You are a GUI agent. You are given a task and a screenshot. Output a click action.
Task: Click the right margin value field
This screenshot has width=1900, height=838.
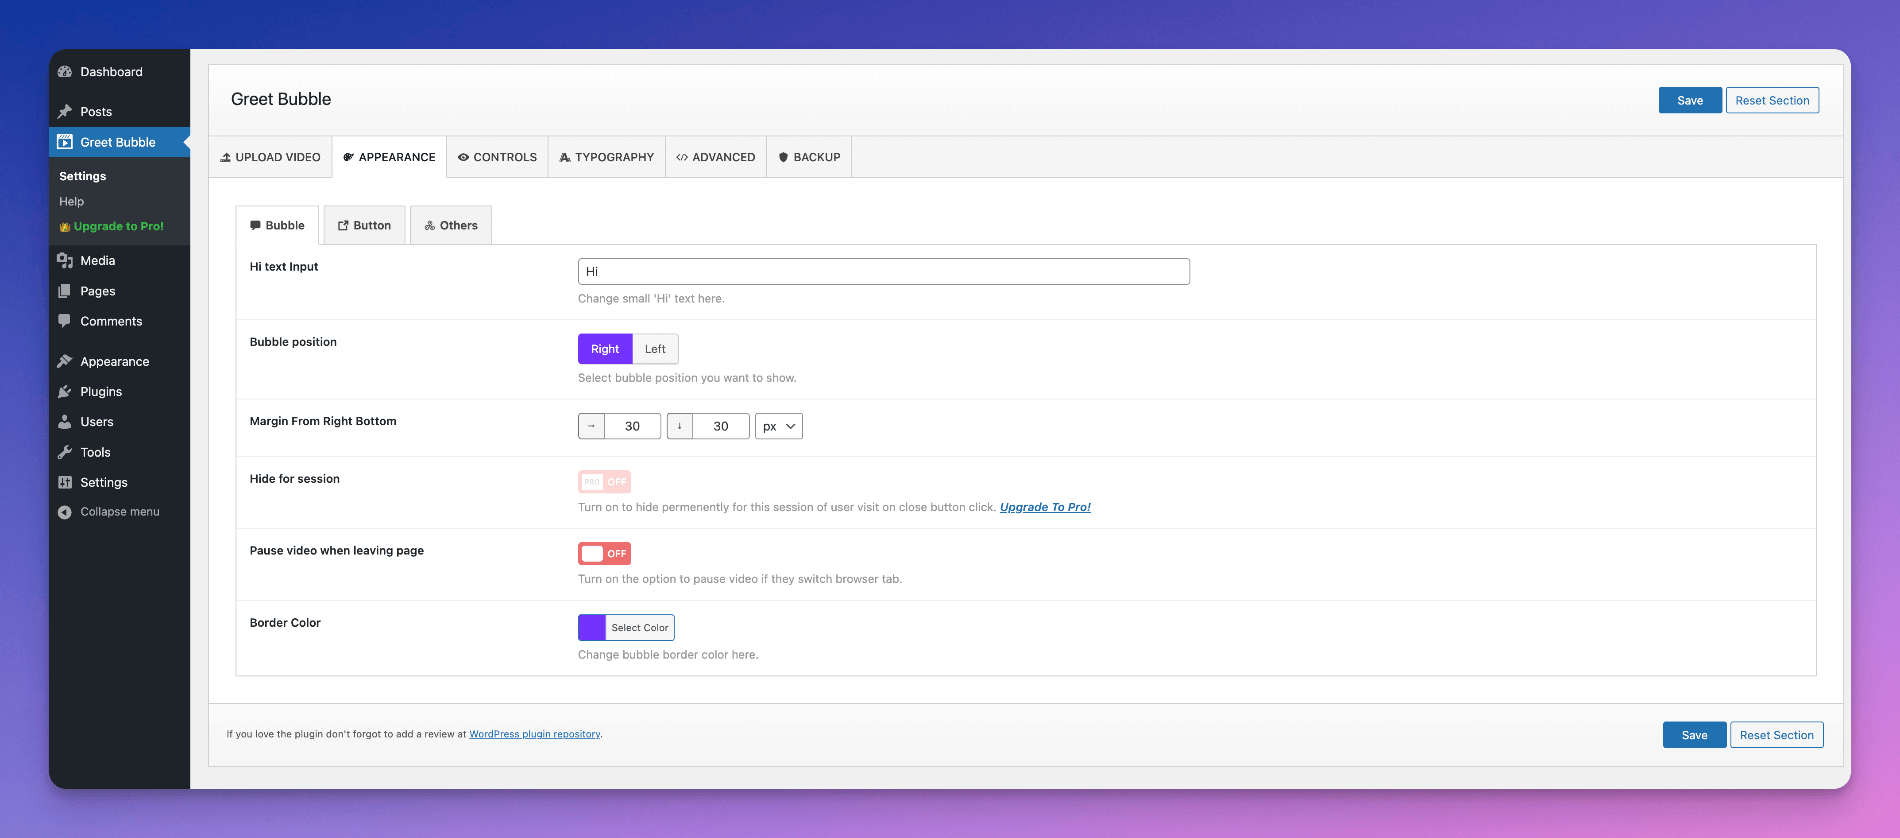(632, 426)
